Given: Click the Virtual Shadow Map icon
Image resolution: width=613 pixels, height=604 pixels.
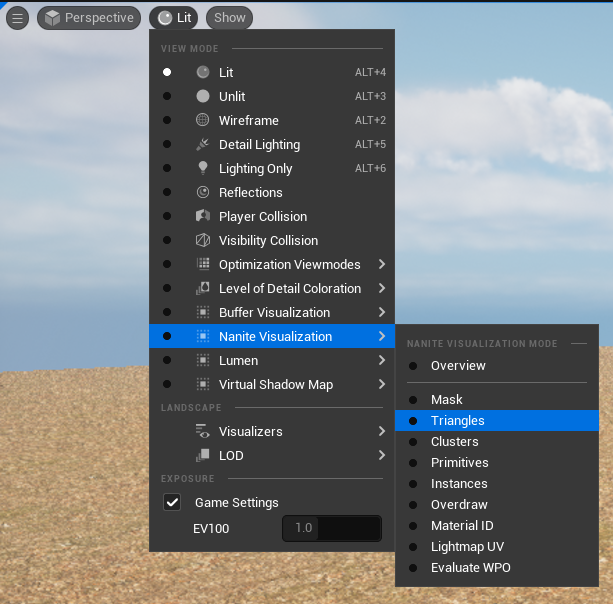Looking at the screenshot, I should (203, 384).
